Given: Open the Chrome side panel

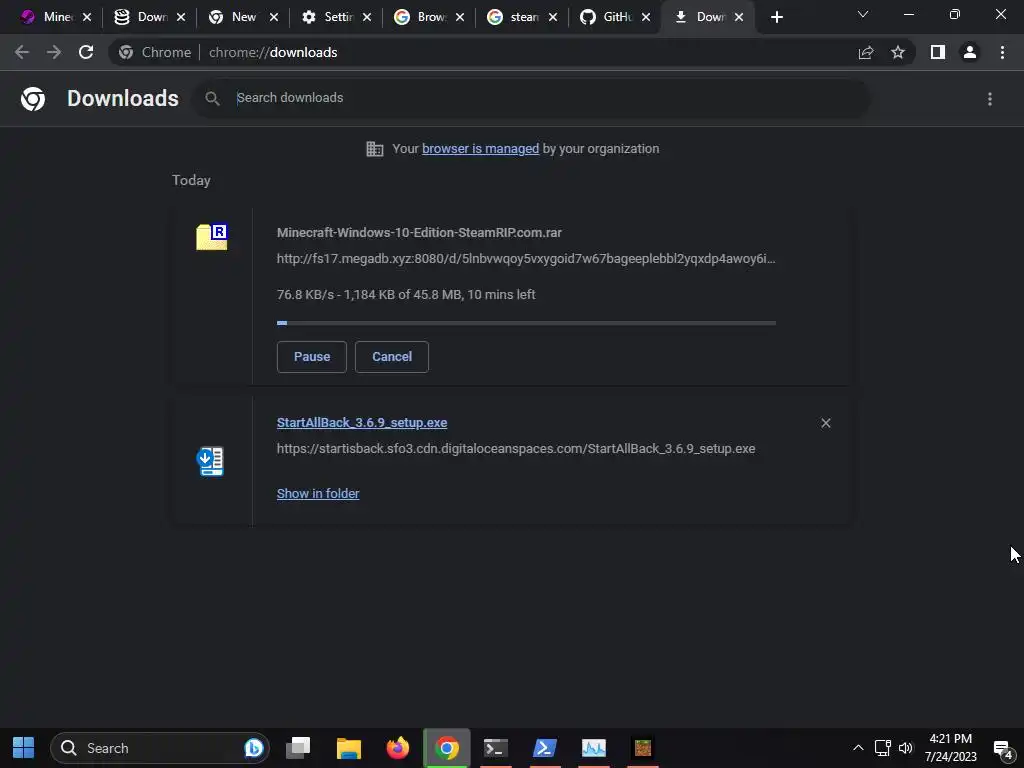Looking at the screenshot, I should [938, 52].
